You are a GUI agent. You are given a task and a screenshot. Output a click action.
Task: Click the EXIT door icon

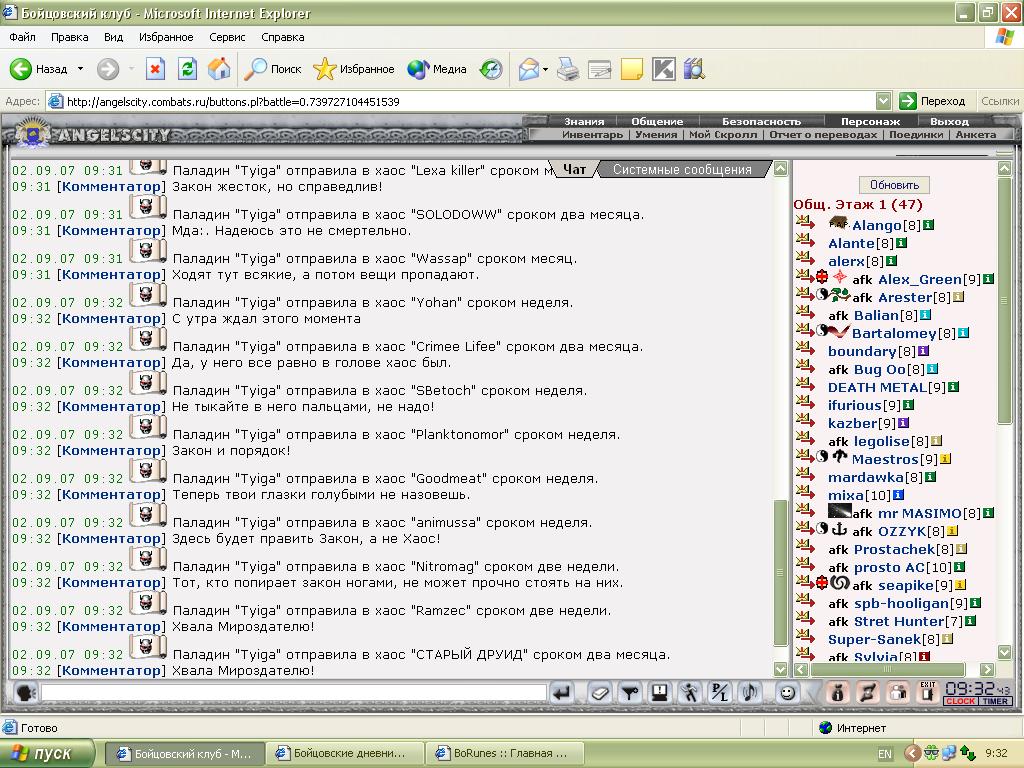point(927,692)
